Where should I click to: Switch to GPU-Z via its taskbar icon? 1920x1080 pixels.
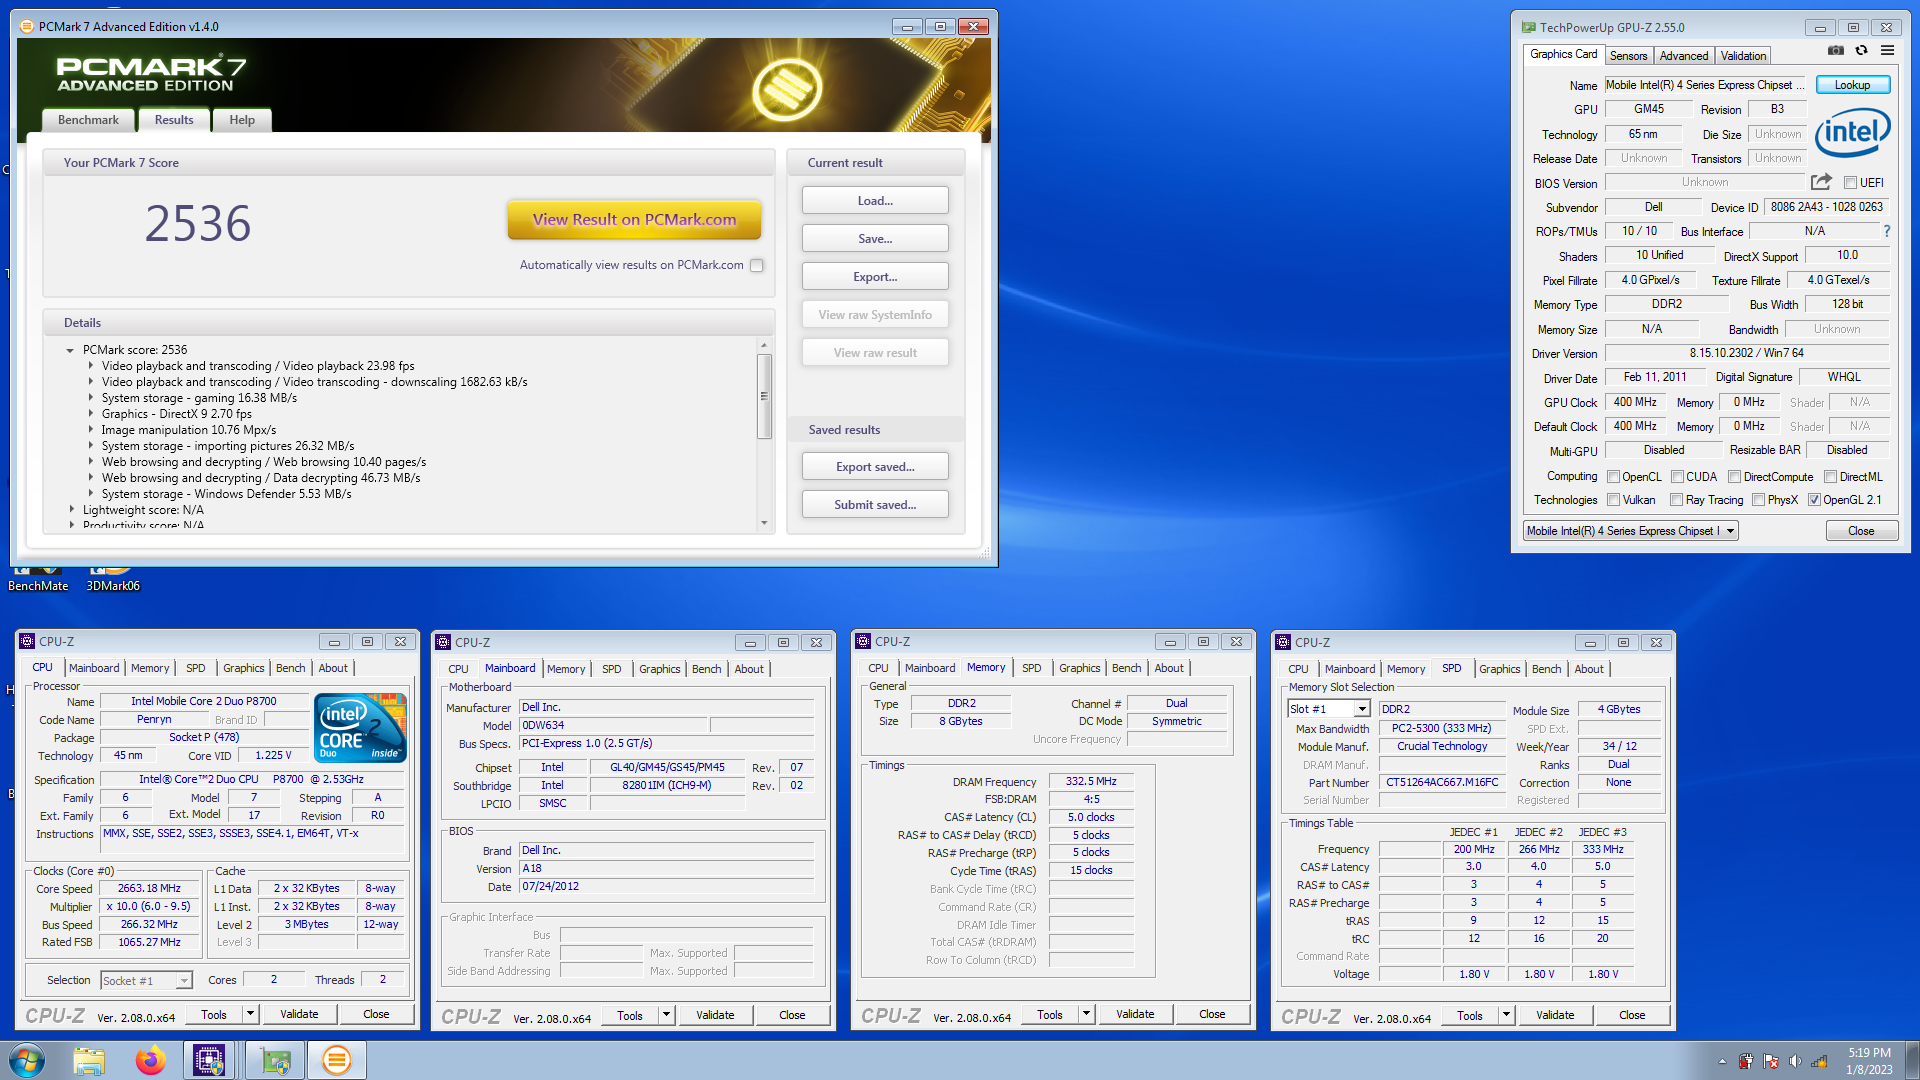275,1060
